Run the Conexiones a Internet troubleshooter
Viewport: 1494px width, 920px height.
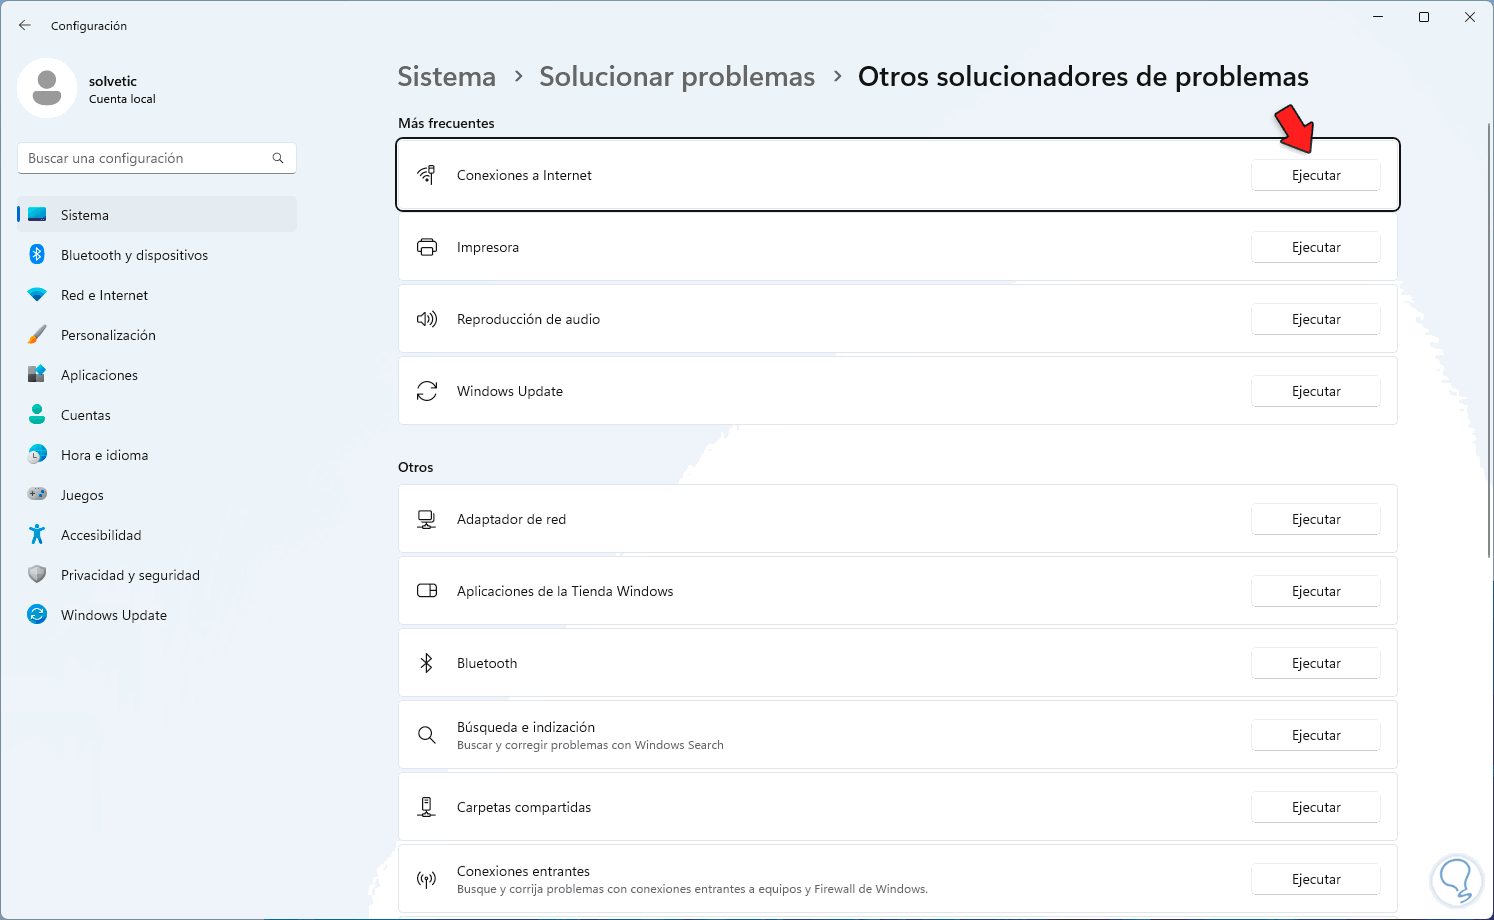tap(1315, 175)
